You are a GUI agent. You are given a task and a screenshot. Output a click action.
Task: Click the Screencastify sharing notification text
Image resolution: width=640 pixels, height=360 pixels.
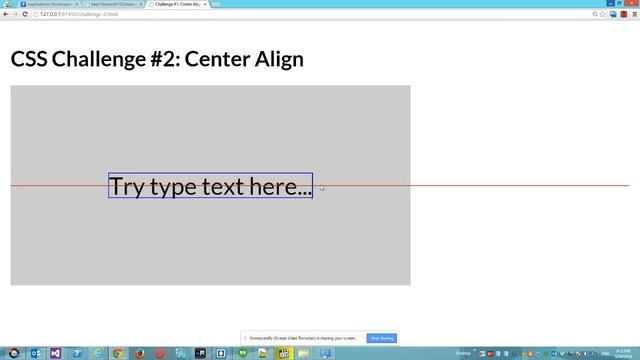tap(302, 338)
